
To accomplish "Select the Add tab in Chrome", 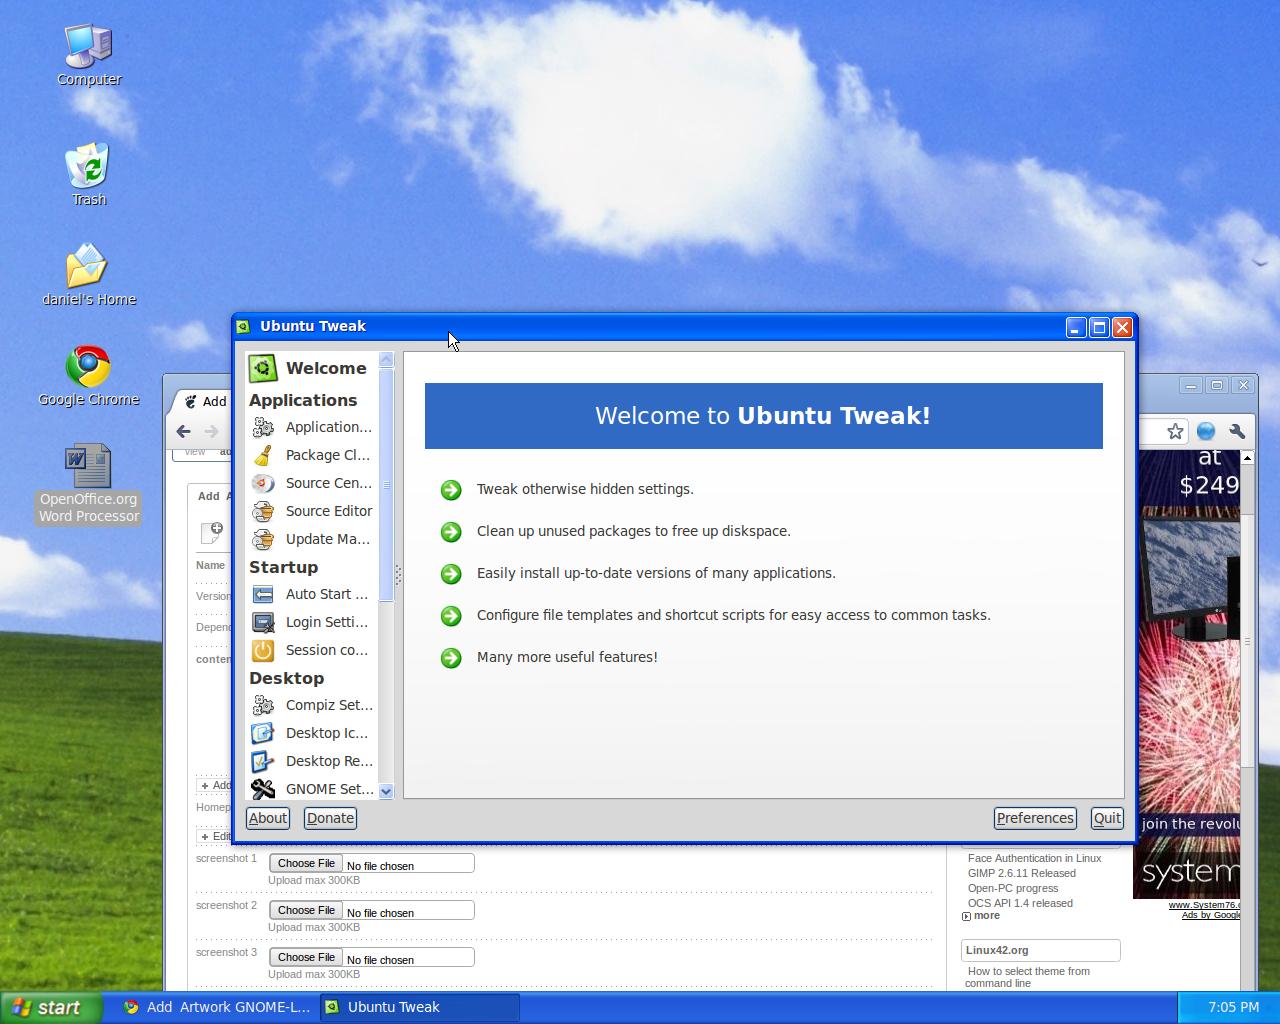I will 205,401.
